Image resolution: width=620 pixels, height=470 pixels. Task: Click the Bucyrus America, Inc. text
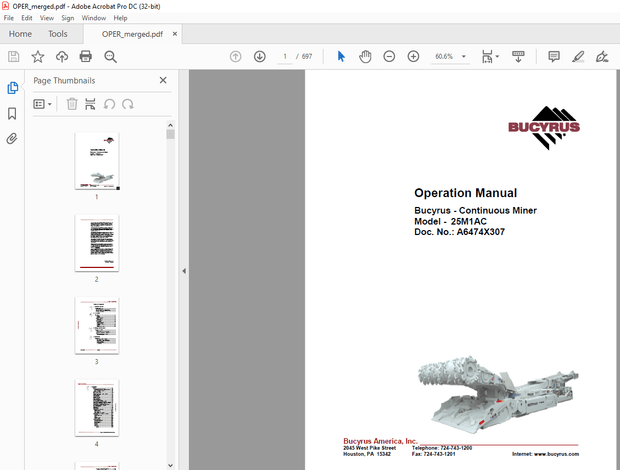tap(380, 441)
